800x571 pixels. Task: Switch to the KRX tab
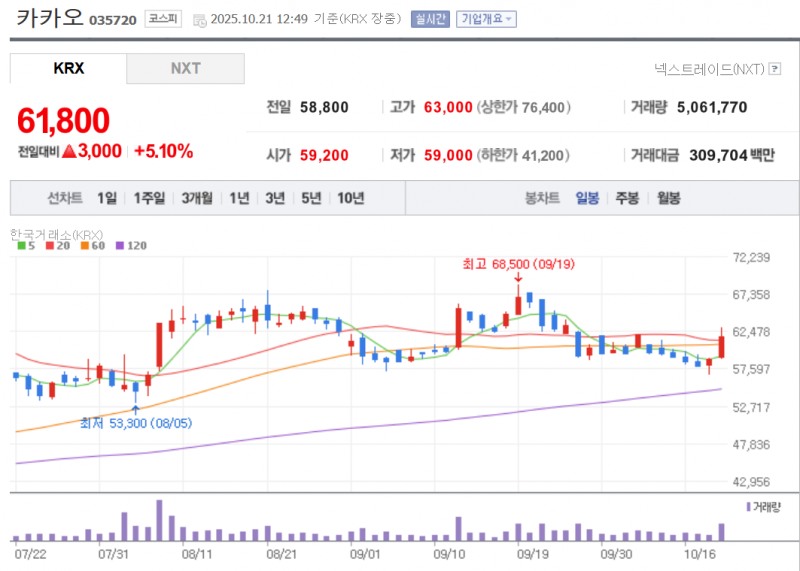pos(68,68)
